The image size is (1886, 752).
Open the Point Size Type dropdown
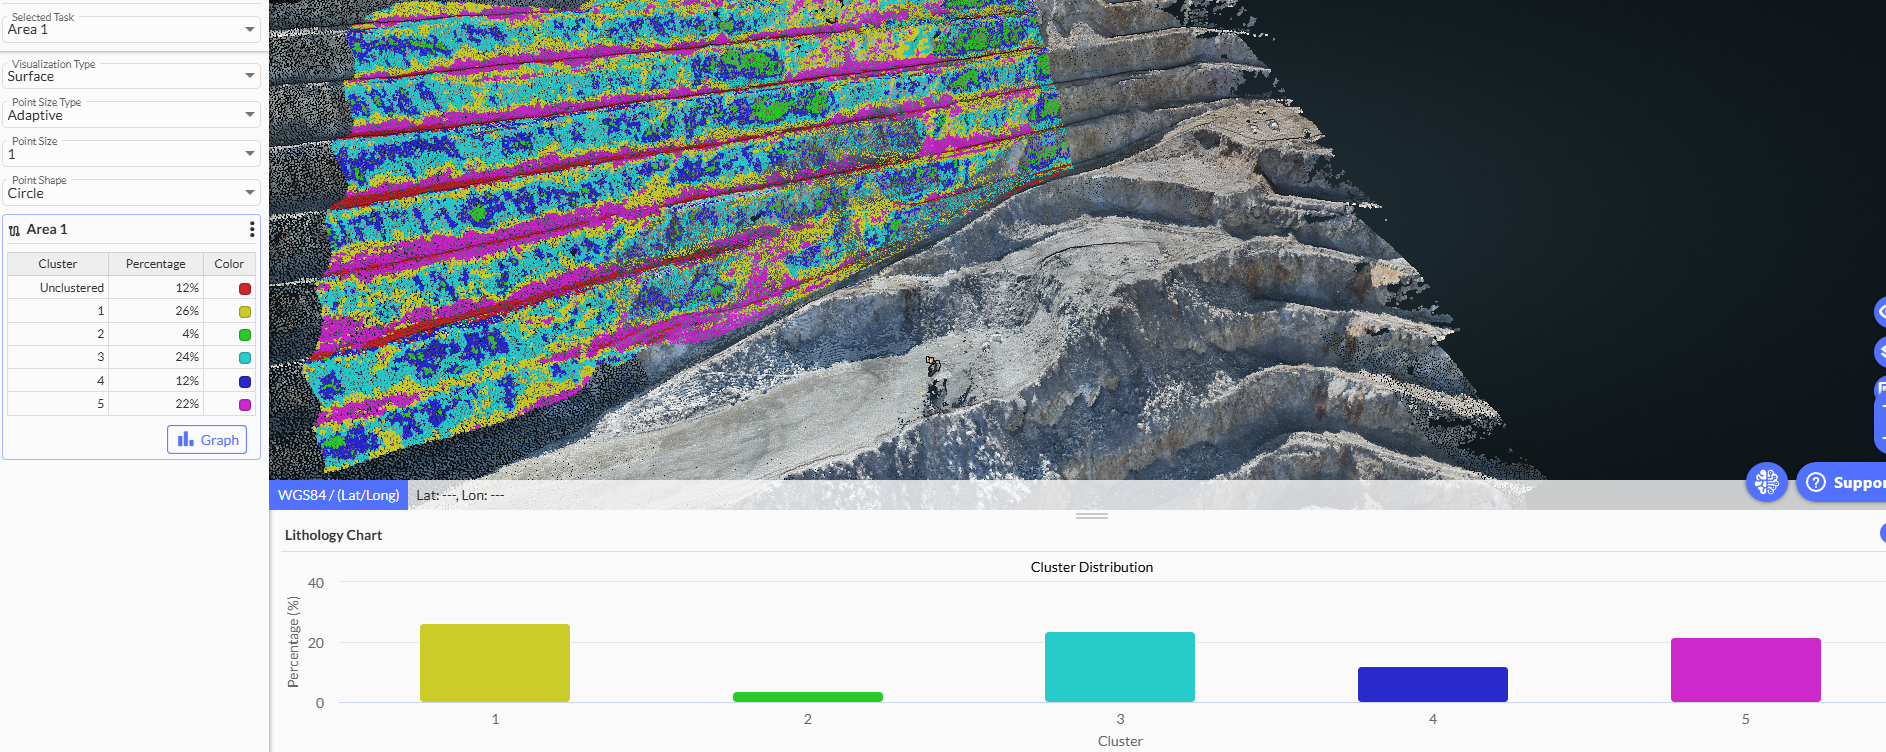coord(130,115)
